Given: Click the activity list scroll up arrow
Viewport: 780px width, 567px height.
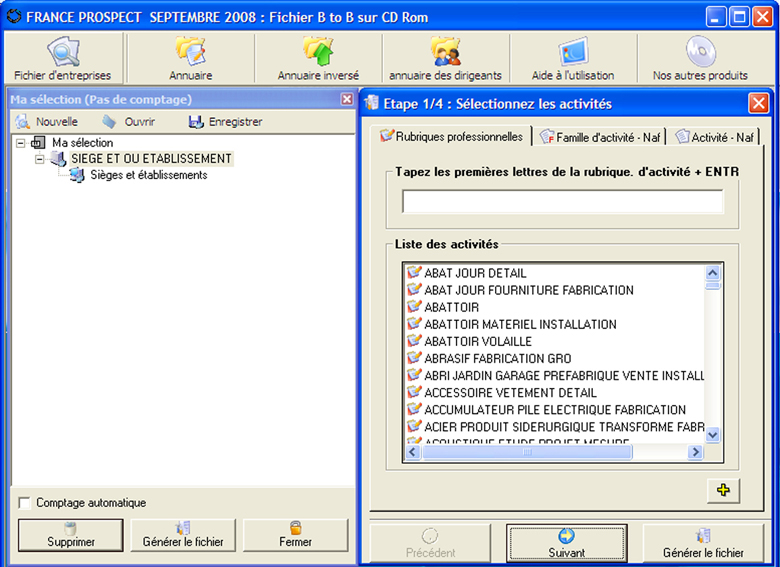Looking at the screenshot, I should pos(712,273).
